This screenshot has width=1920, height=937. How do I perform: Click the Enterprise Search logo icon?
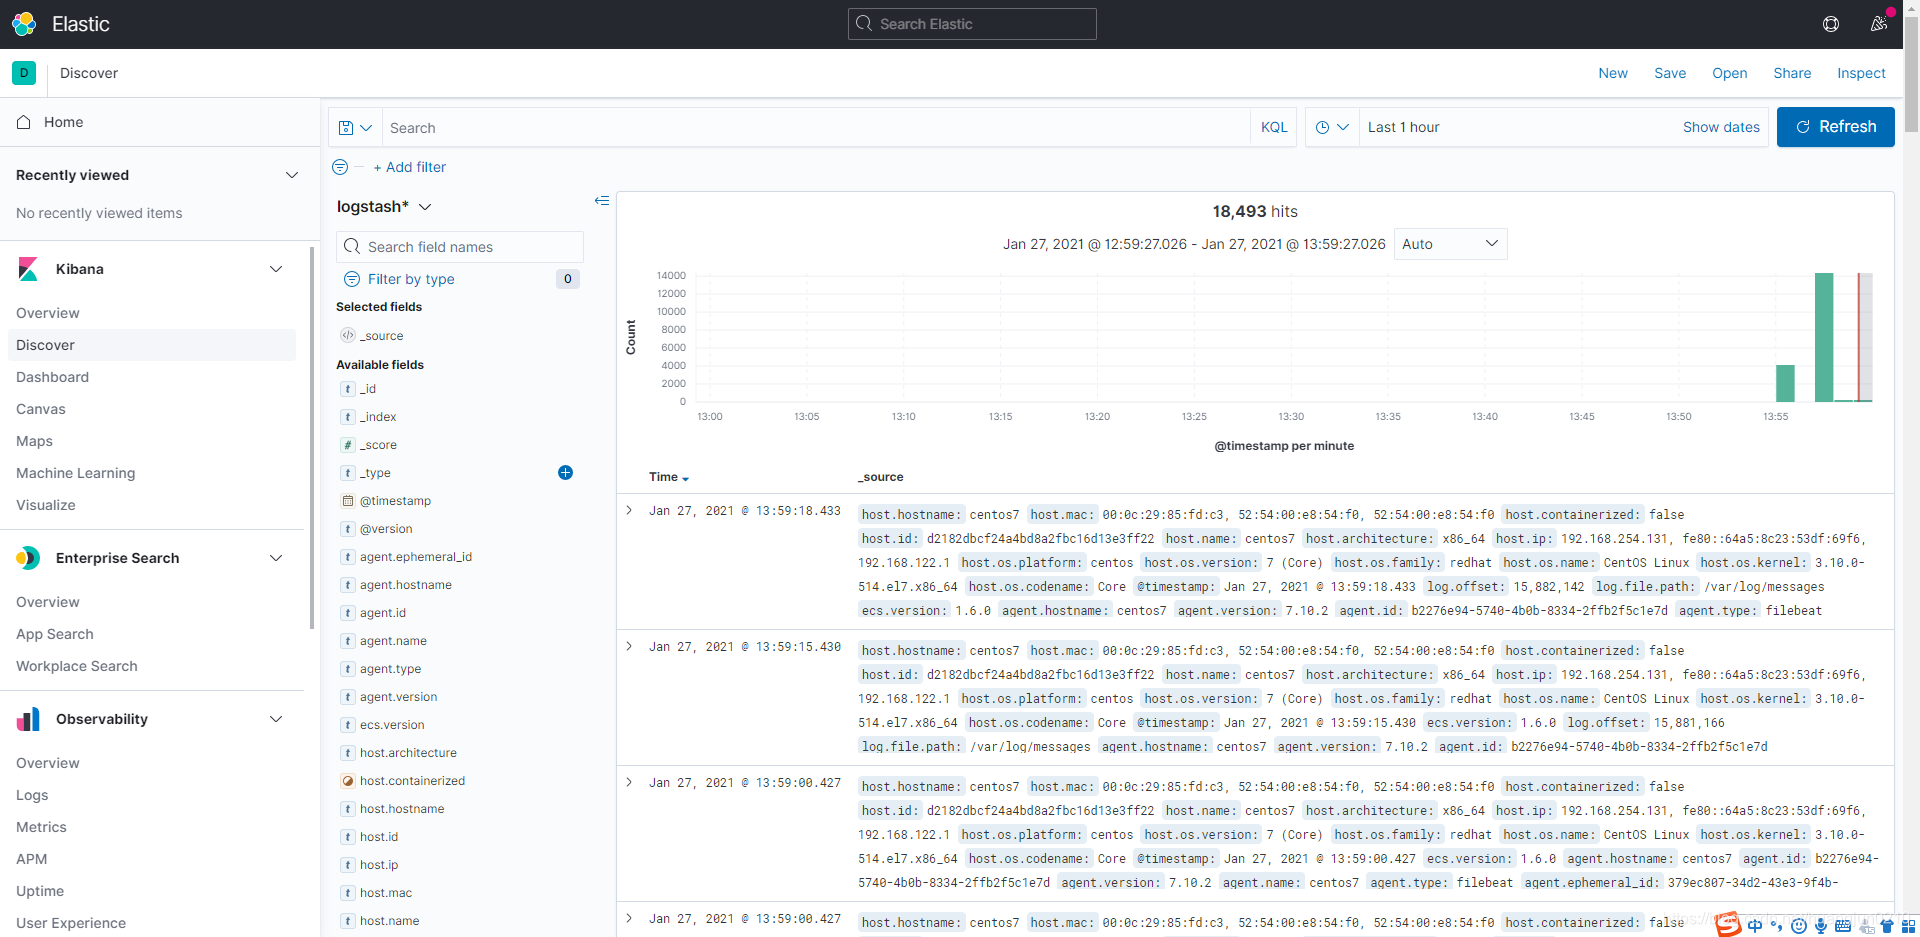[x=28, y=558]
